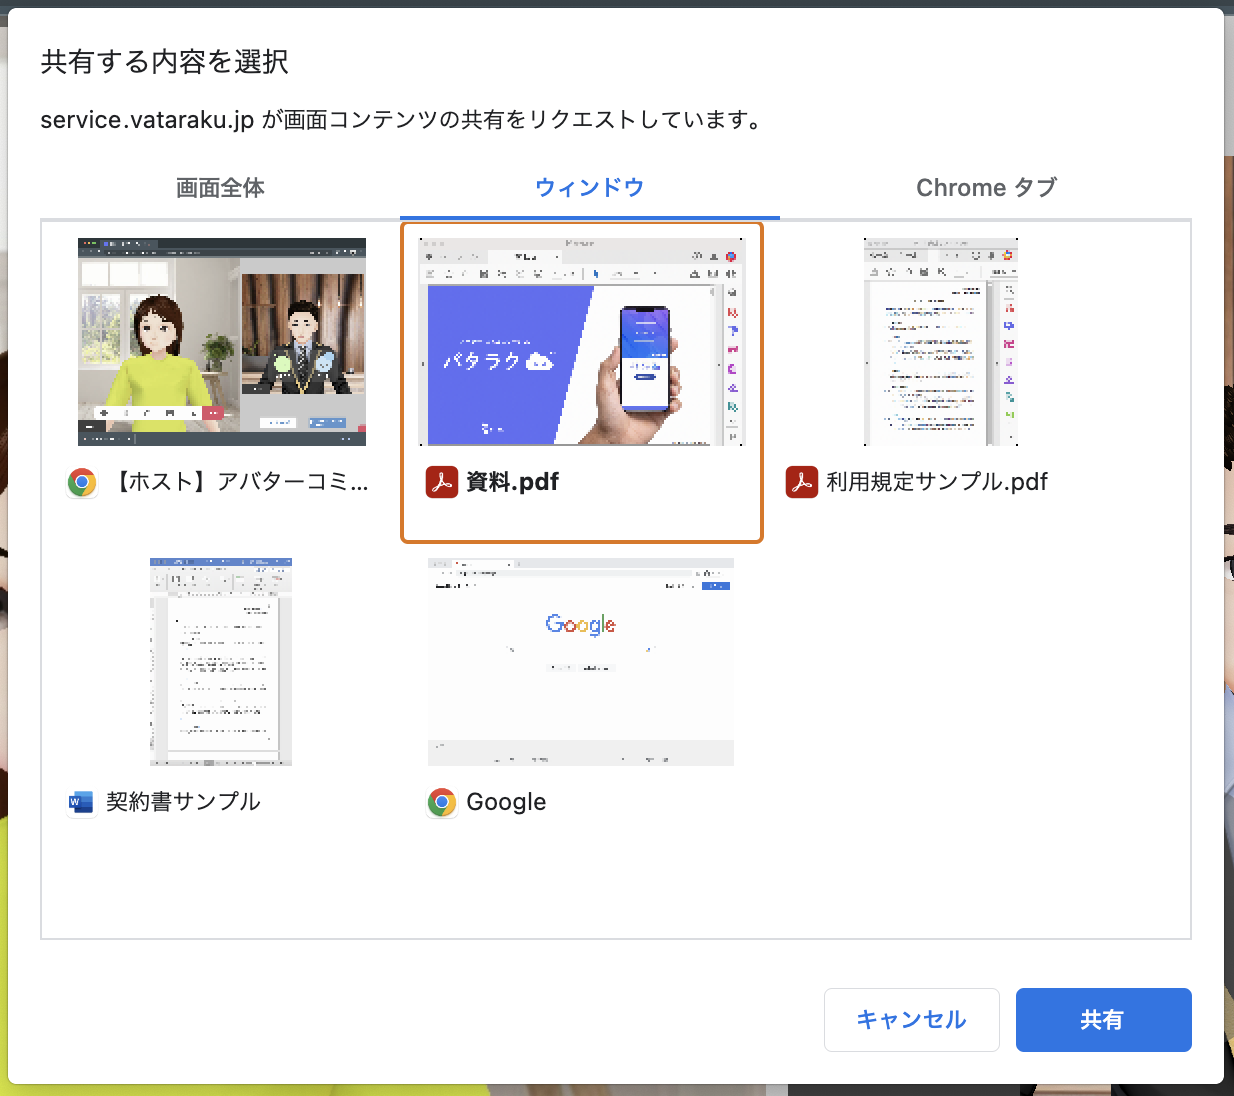Image resolution: width=1234 pixels, height=1096 pixels.
Task: Select the ウィンドウ tab
Action: click(589, 188)
